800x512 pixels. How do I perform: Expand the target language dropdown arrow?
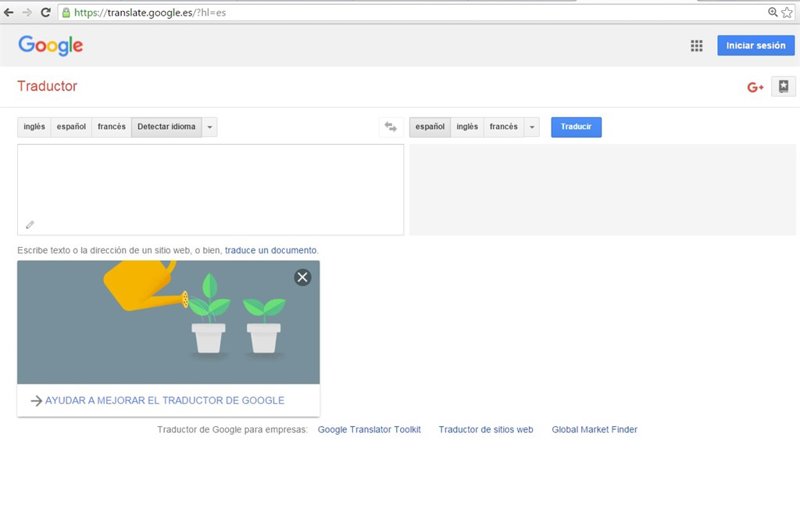click(x=531, y=127)
